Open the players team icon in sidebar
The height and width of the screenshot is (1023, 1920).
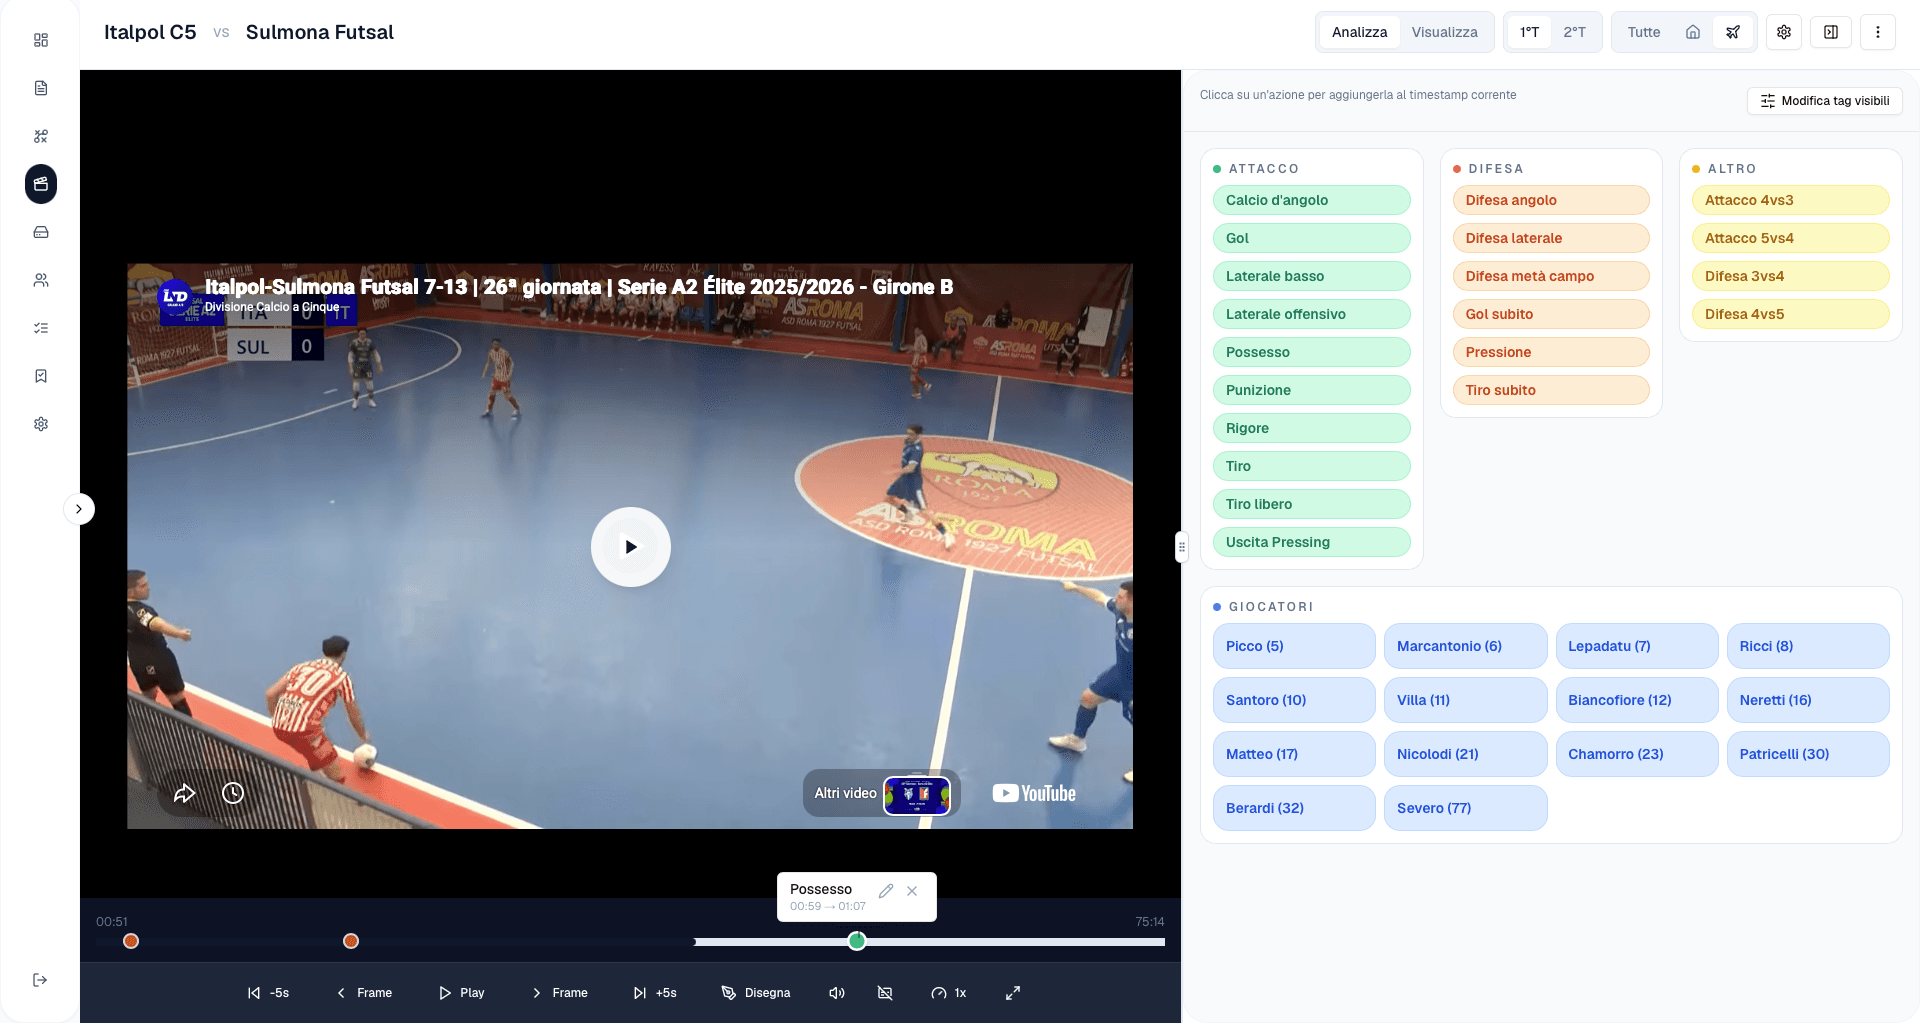(41, 280)
